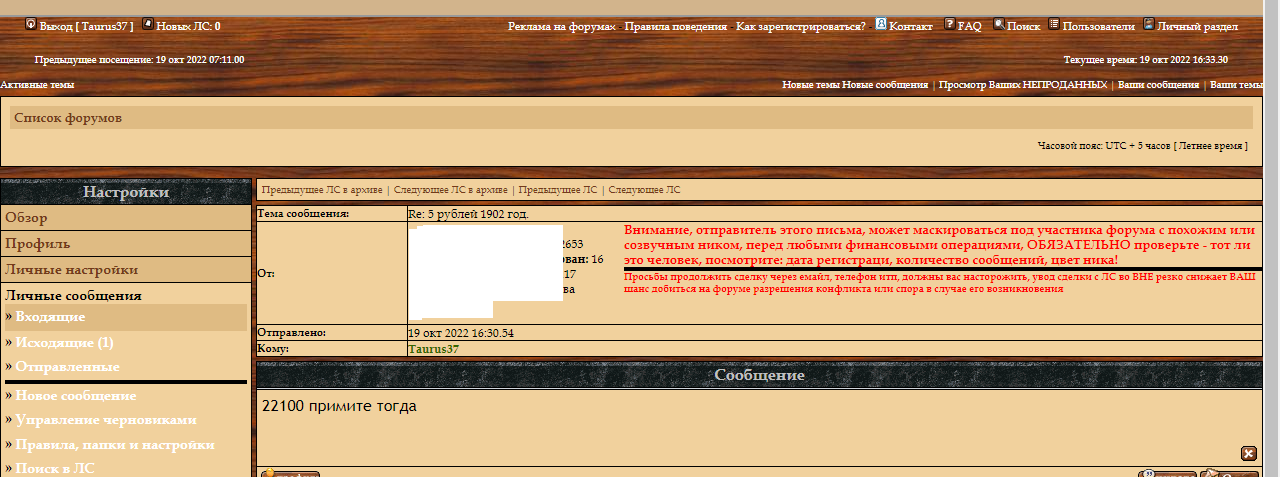Click the Пользователи list icon
The width and height of the screenshot is (1280, 477).
pyautogui.click(x=1054, y=24)
